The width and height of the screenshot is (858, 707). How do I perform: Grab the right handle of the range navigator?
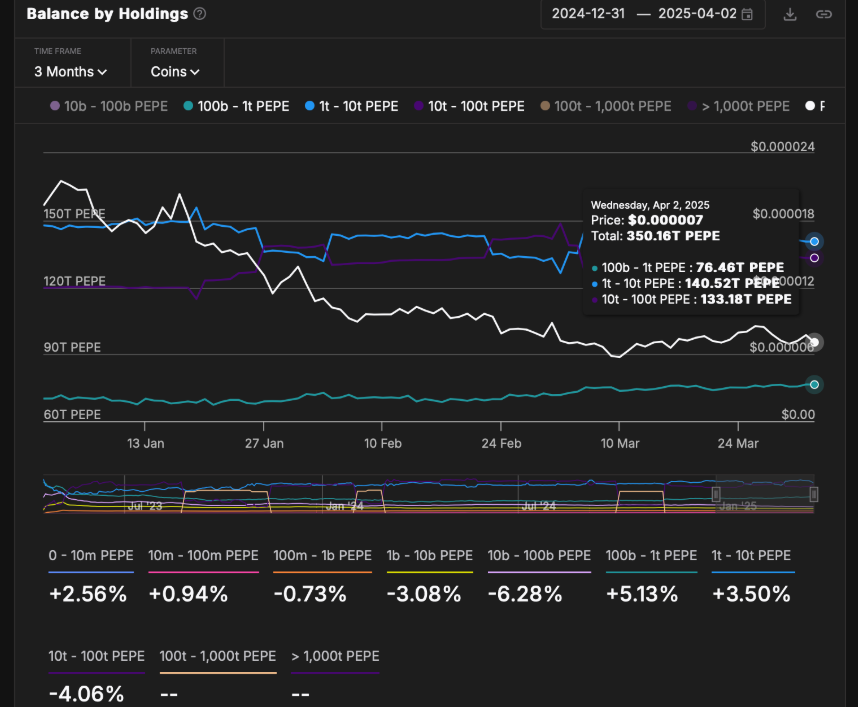click(814, 495)
